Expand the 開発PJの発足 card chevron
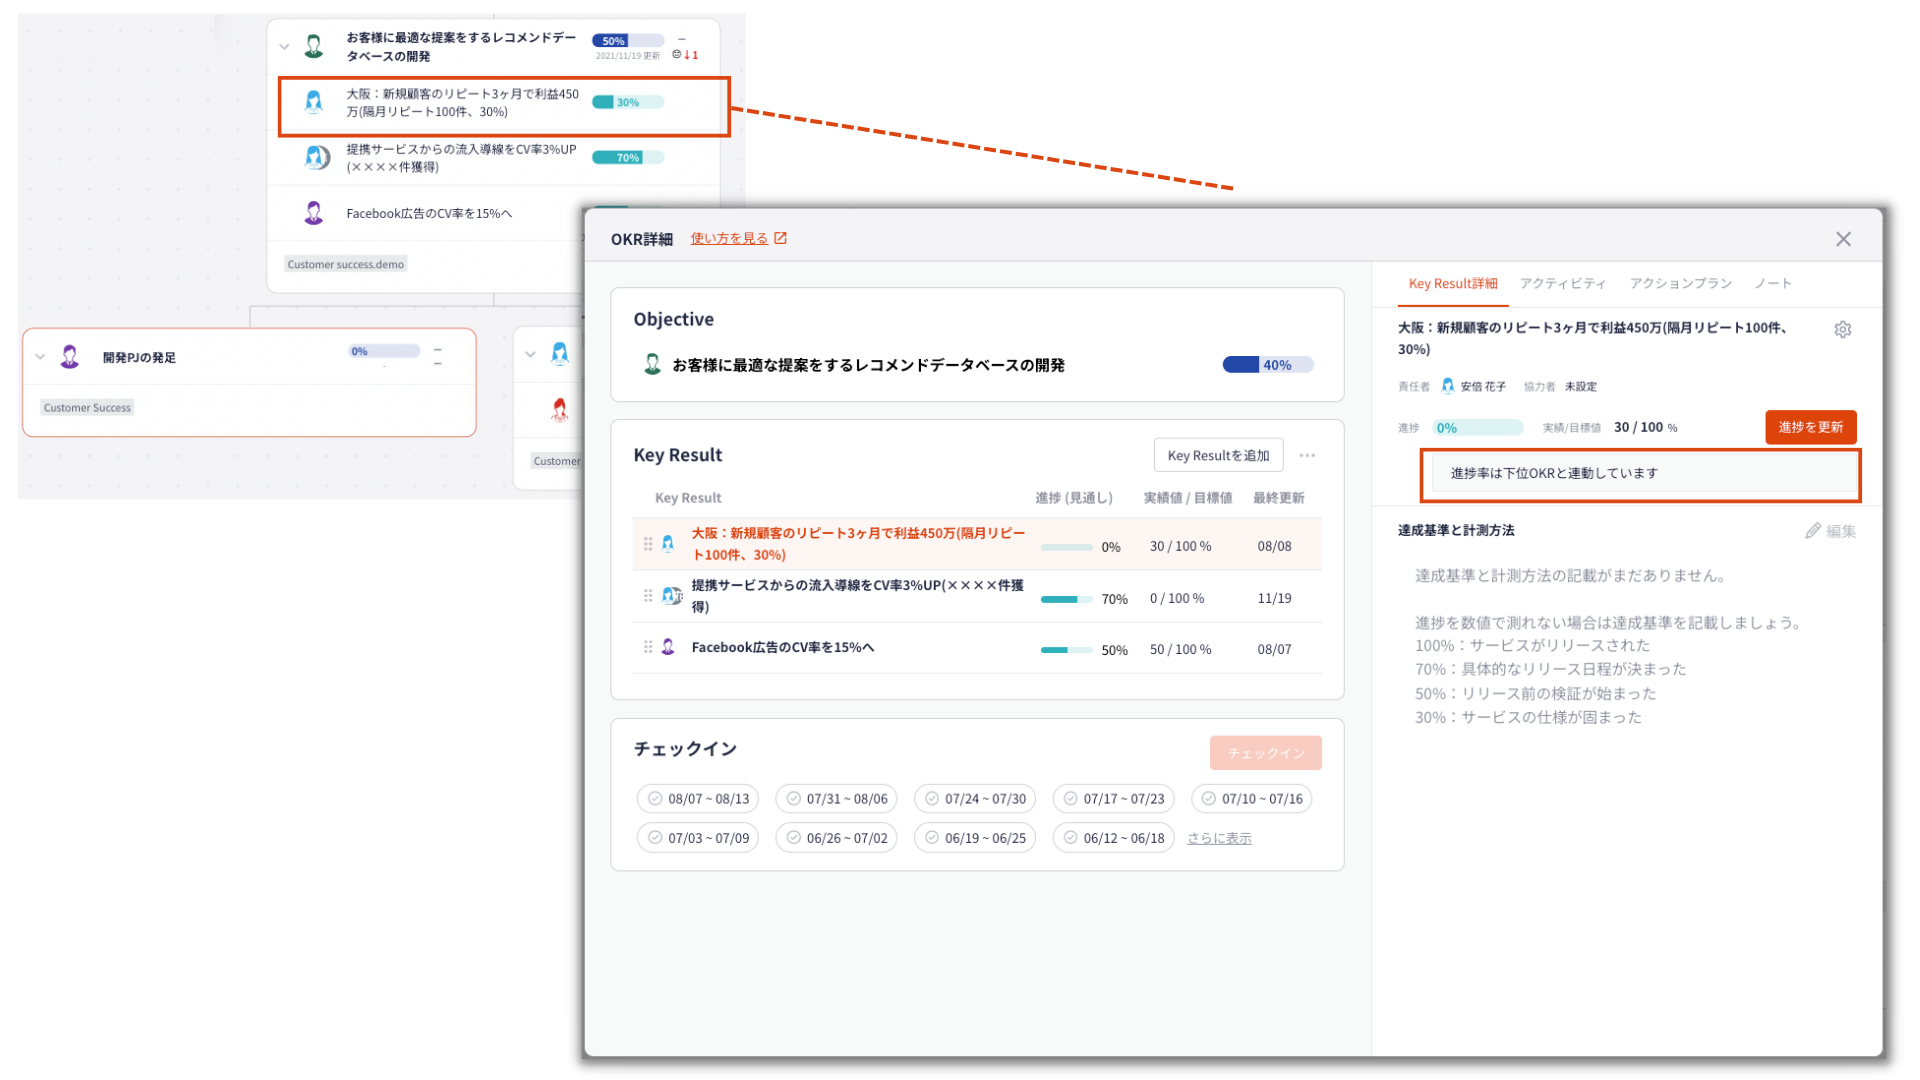 [x=40, y=357]
